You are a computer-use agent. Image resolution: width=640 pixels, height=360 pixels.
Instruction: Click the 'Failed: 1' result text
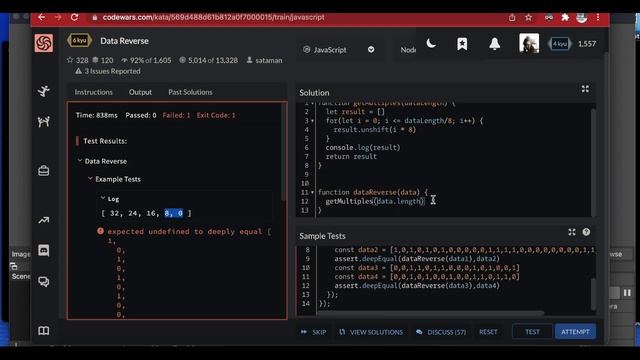[x=176, y=116]
